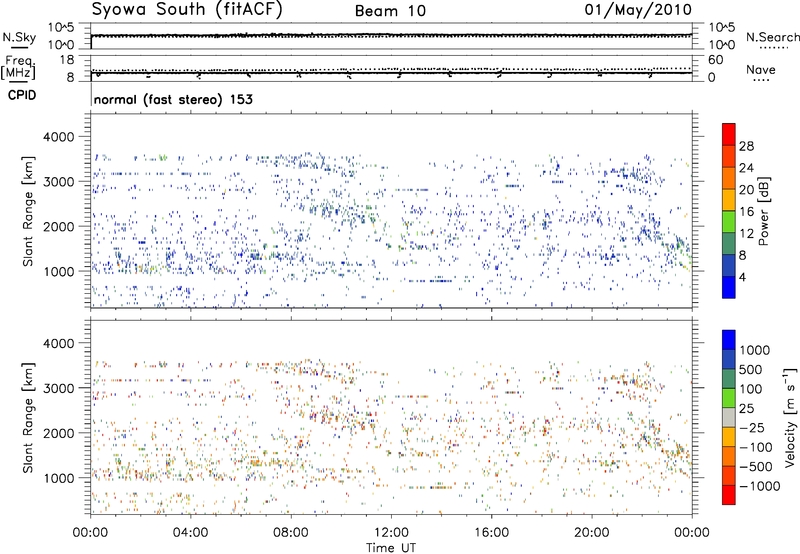Screen dimensions: 800x554
Task: Pick the gray -25 to 25 Velocity segment
Action: click(729, 417)
